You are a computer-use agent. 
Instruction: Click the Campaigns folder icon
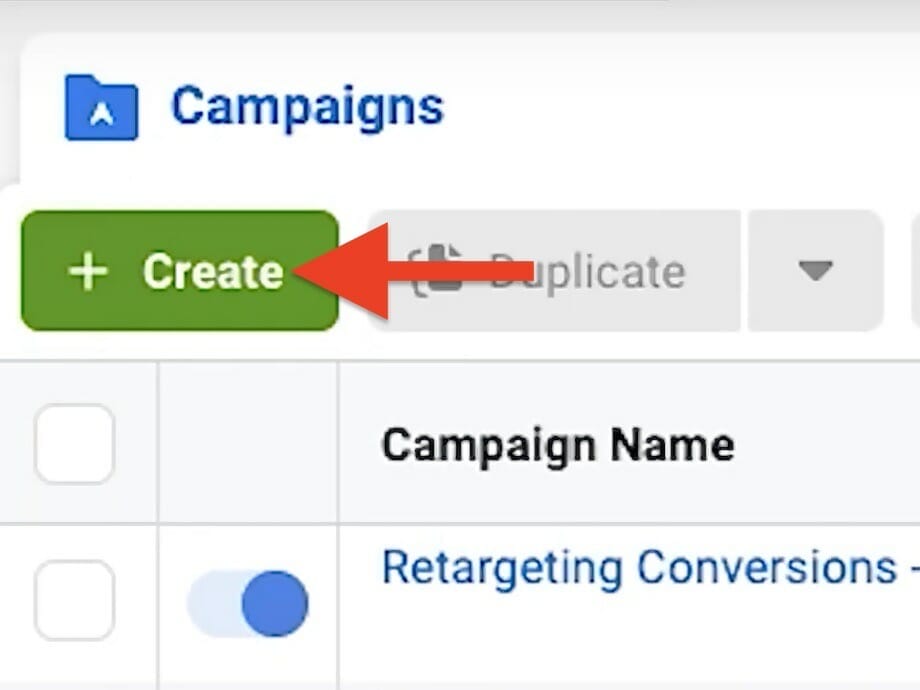click(101, 107)
